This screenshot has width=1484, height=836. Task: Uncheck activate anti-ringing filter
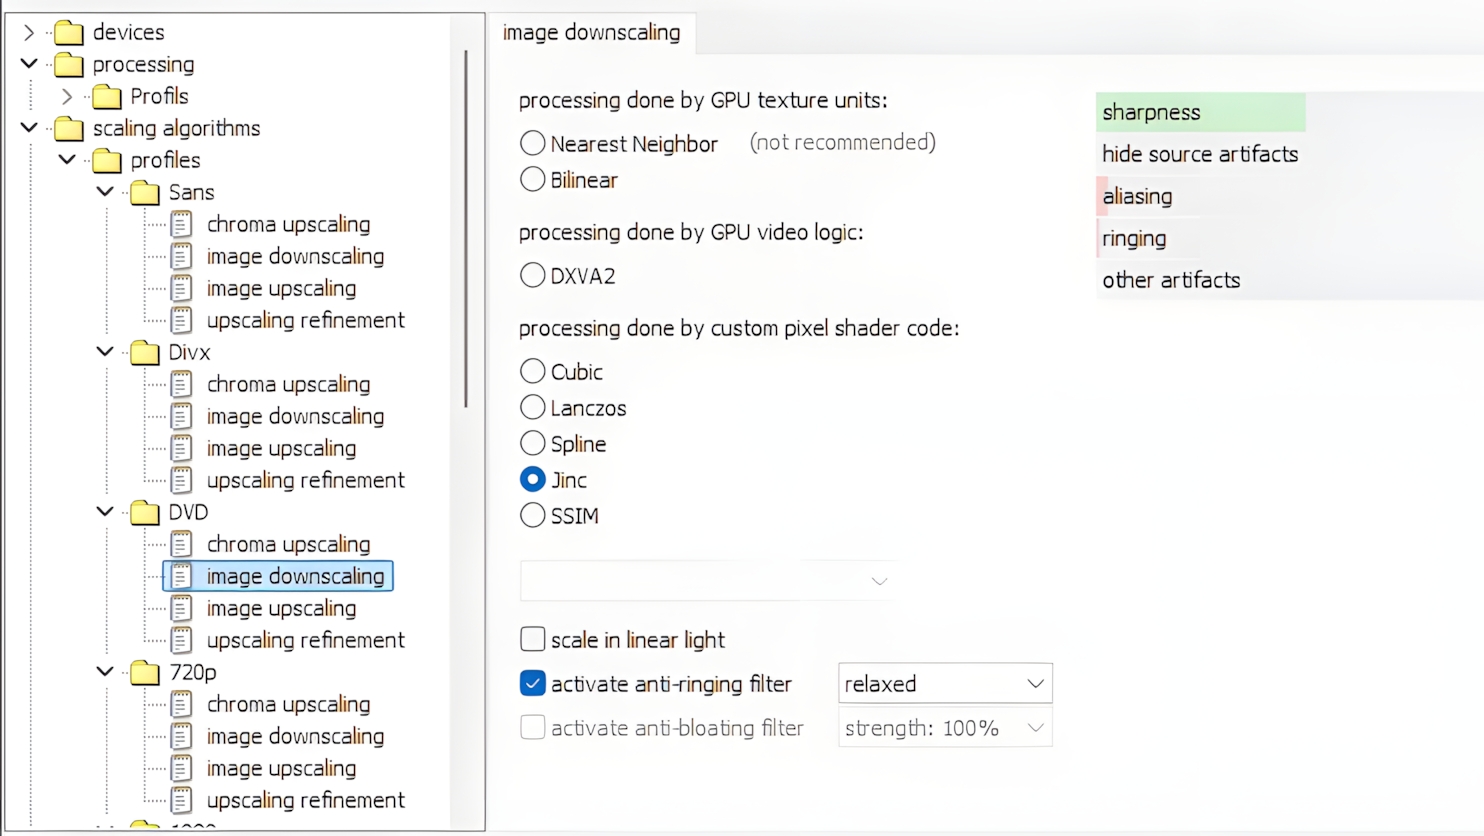pos(533,684)
